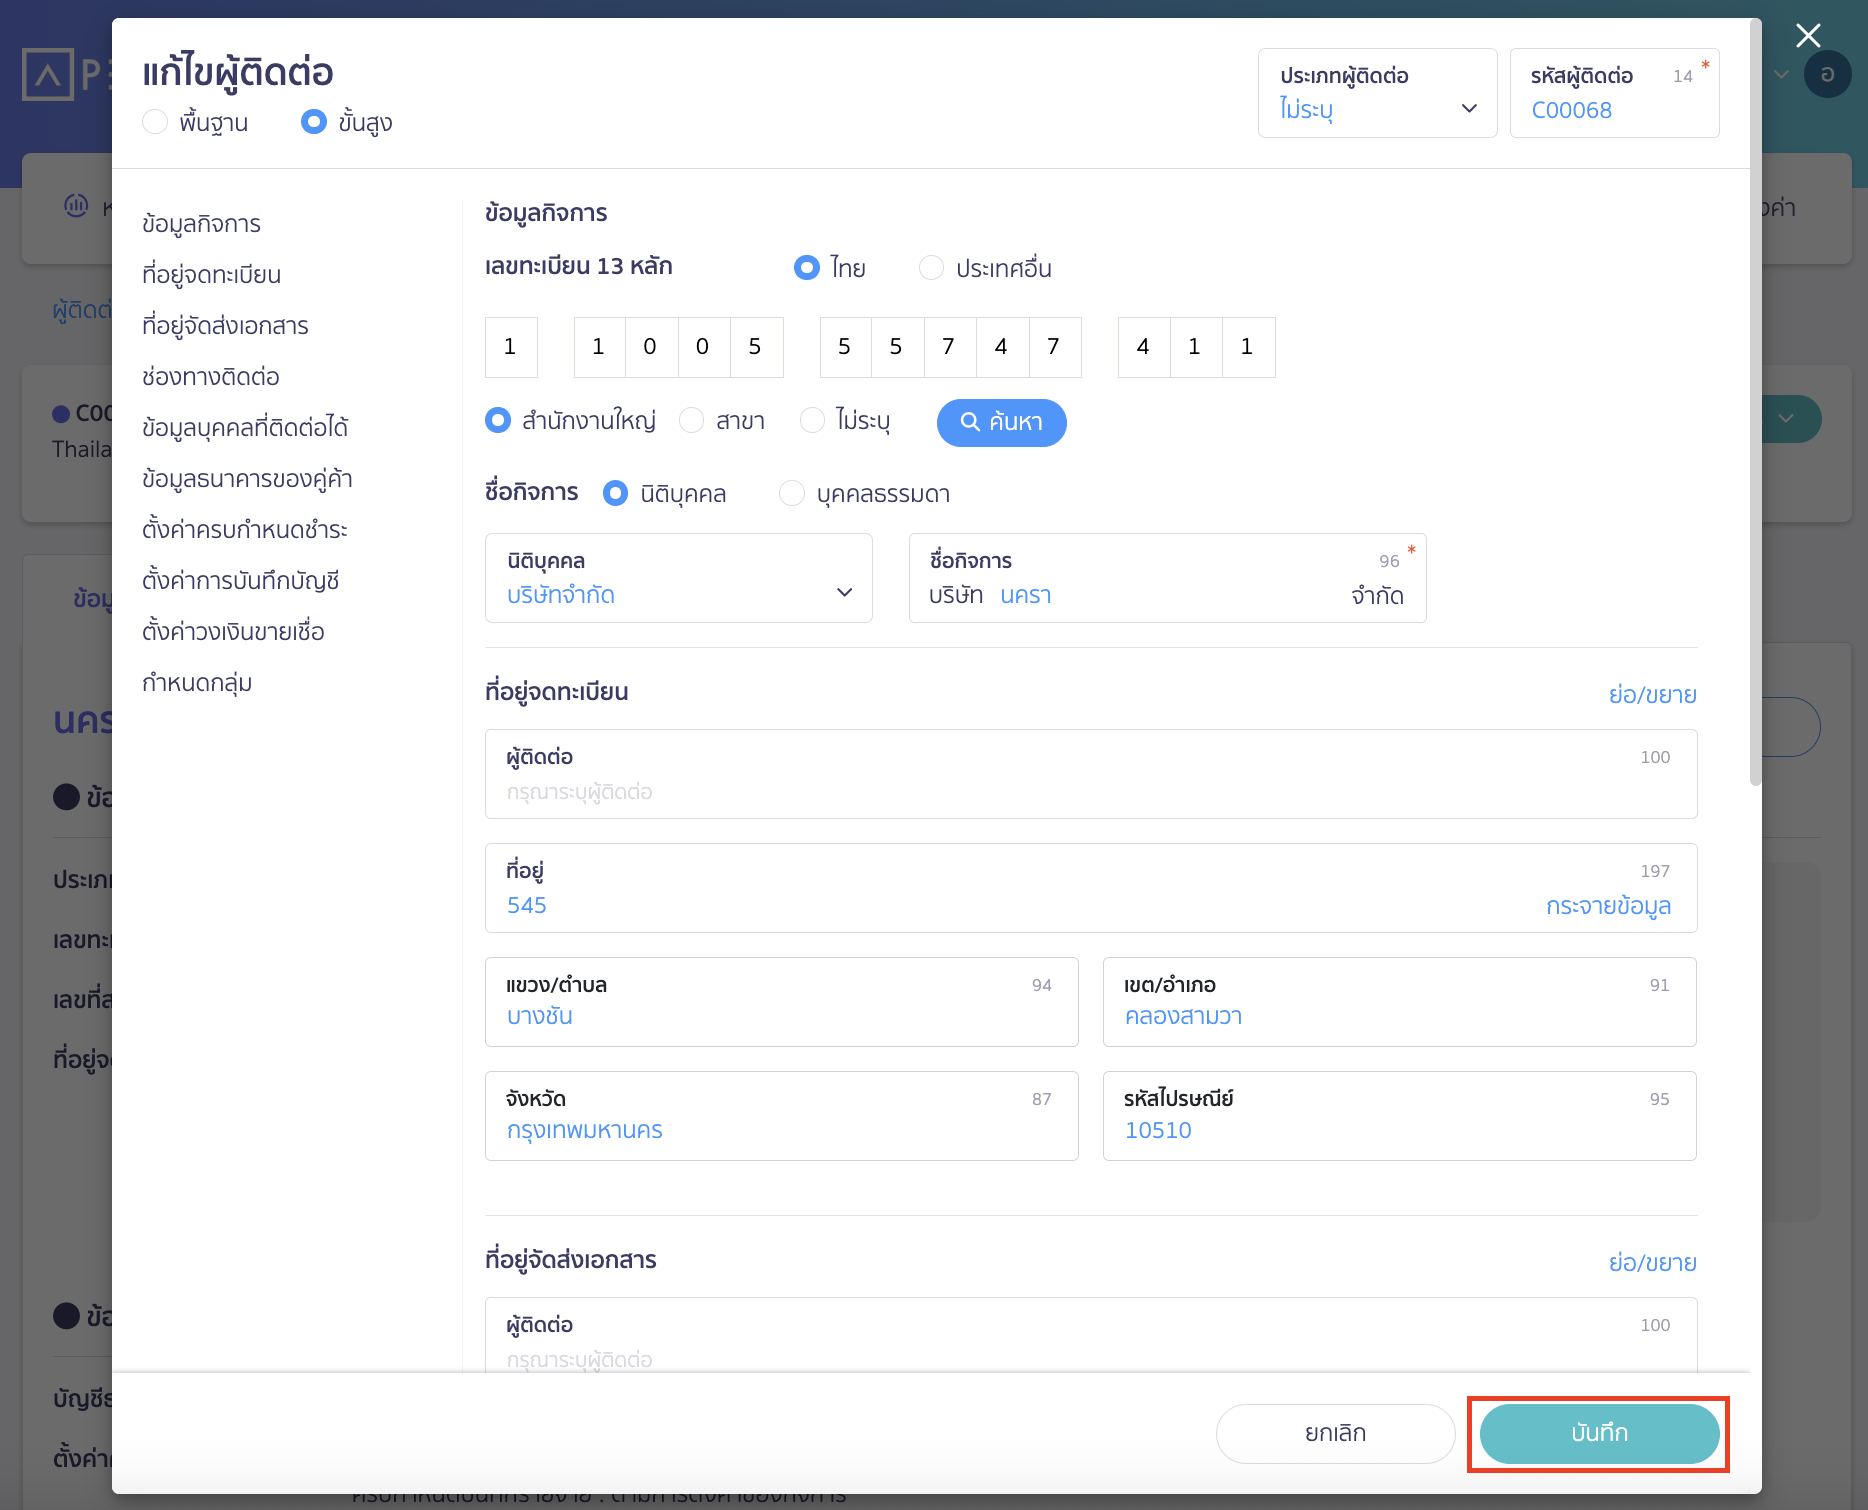Open ประเภทผู้ติดต่อ dropdown
This screenshot has height=1510, width=1868.
click(x=1376, y=93)
